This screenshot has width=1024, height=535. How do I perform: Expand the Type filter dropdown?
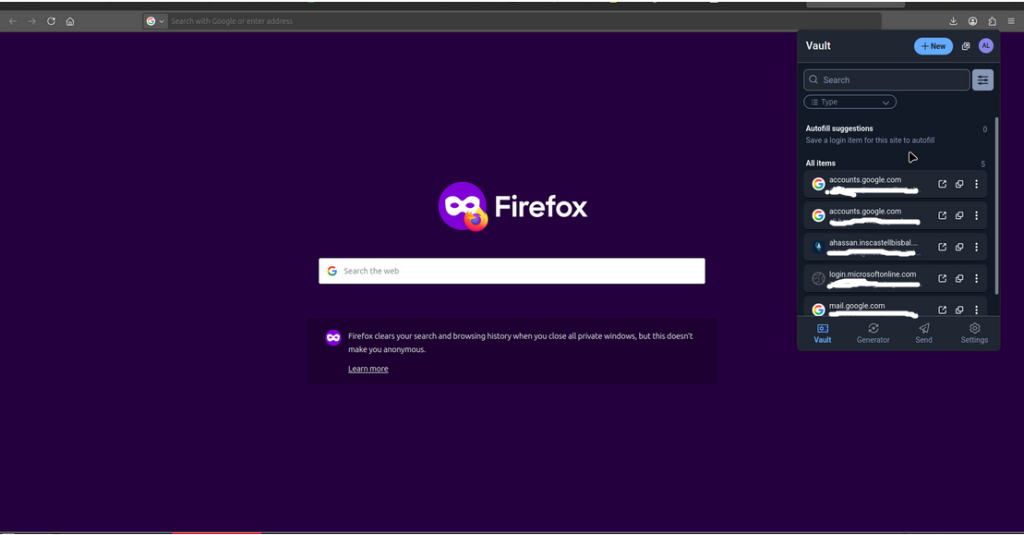[x=849, y=102]
